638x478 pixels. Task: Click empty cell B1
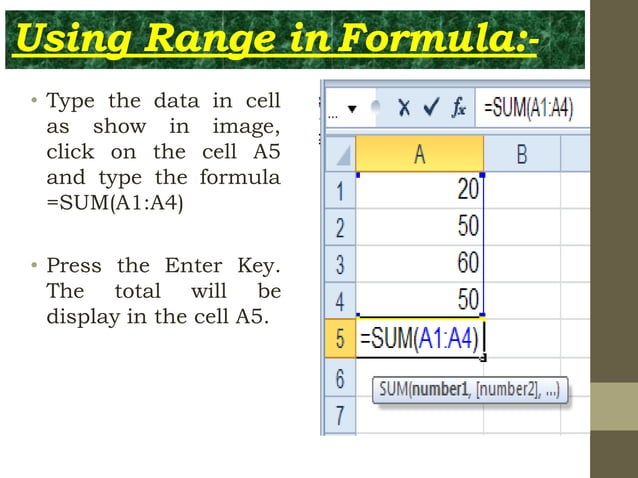click(522, 190)
